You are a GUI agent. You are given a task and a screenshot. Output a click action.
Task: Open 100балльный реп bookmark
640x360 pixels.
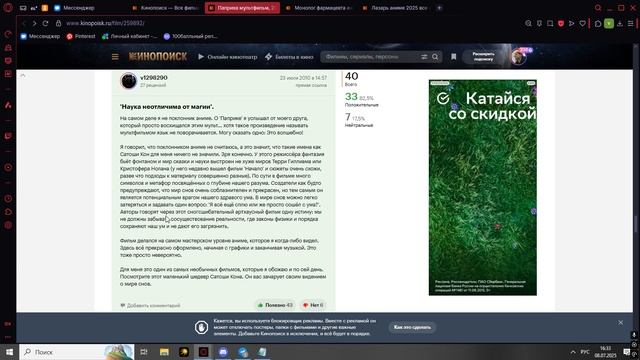coord(190,36)
